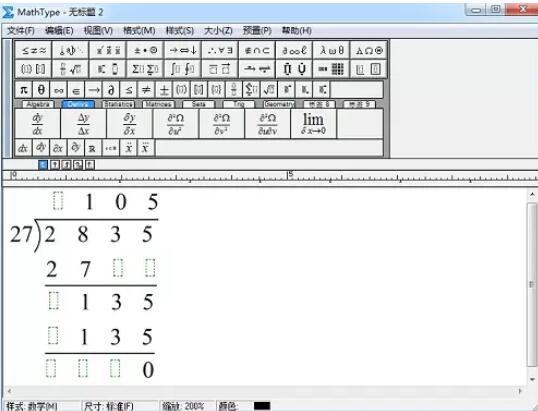
Task: Insert the plus-minus symbol
Action: 164,90
